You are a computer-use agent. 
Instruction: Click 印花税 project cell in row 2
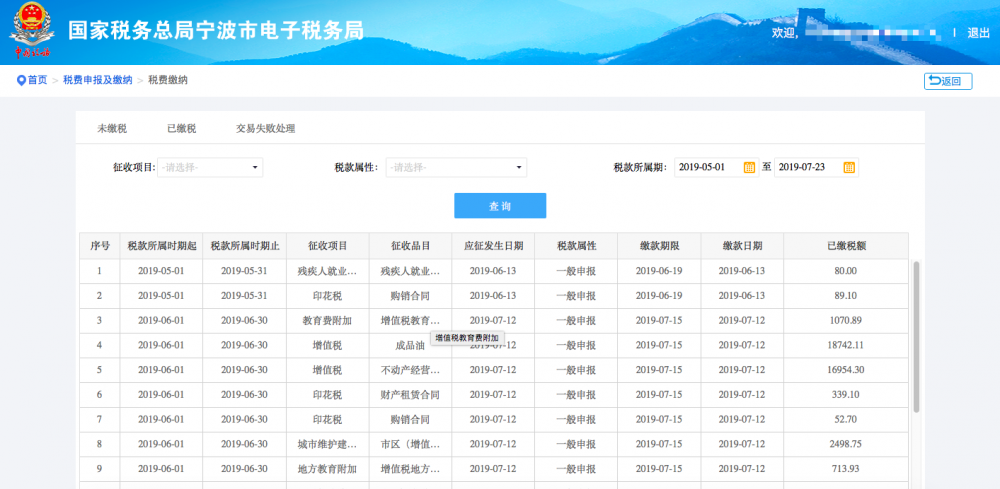(x=327, y=296)
